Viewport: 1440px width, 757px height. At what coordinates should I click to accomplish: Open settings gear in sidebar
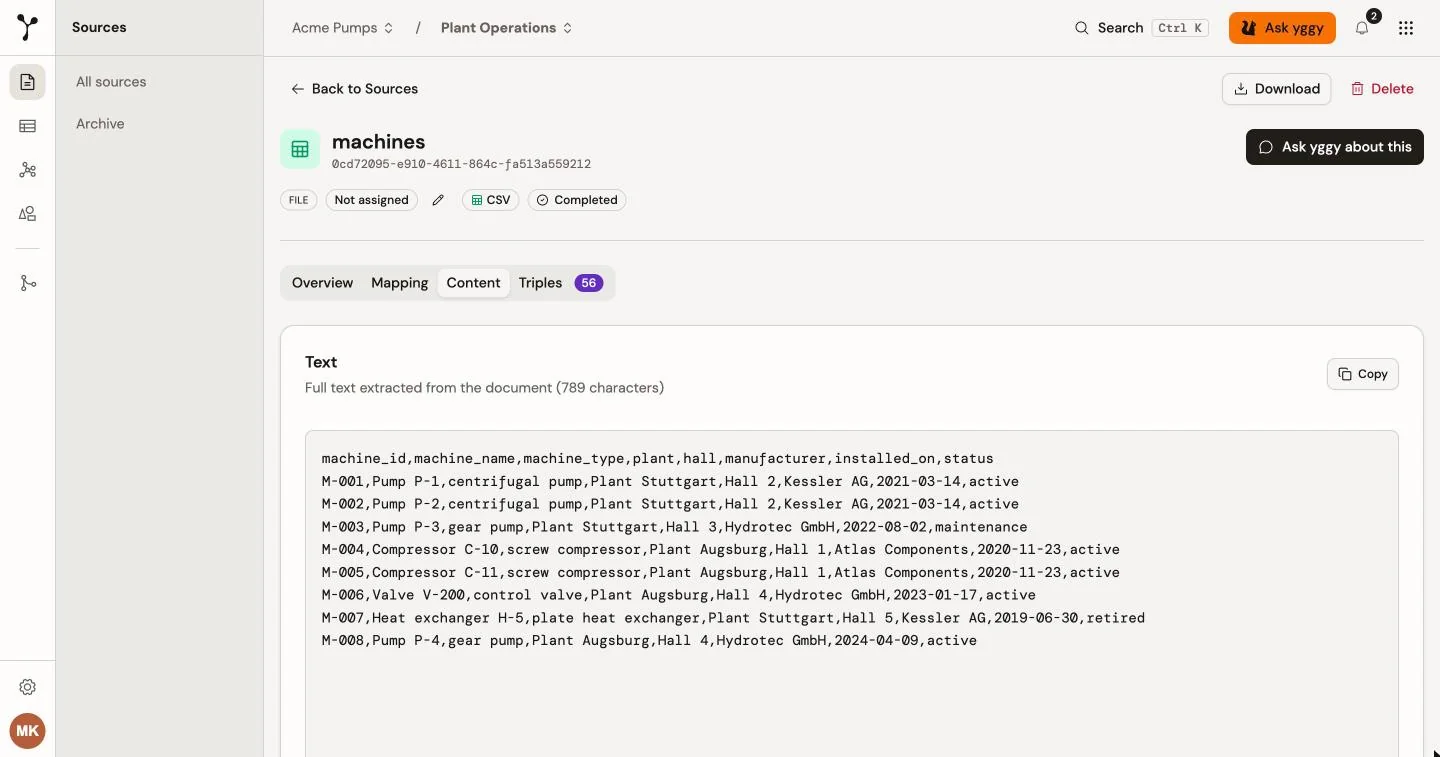point(28,687)
